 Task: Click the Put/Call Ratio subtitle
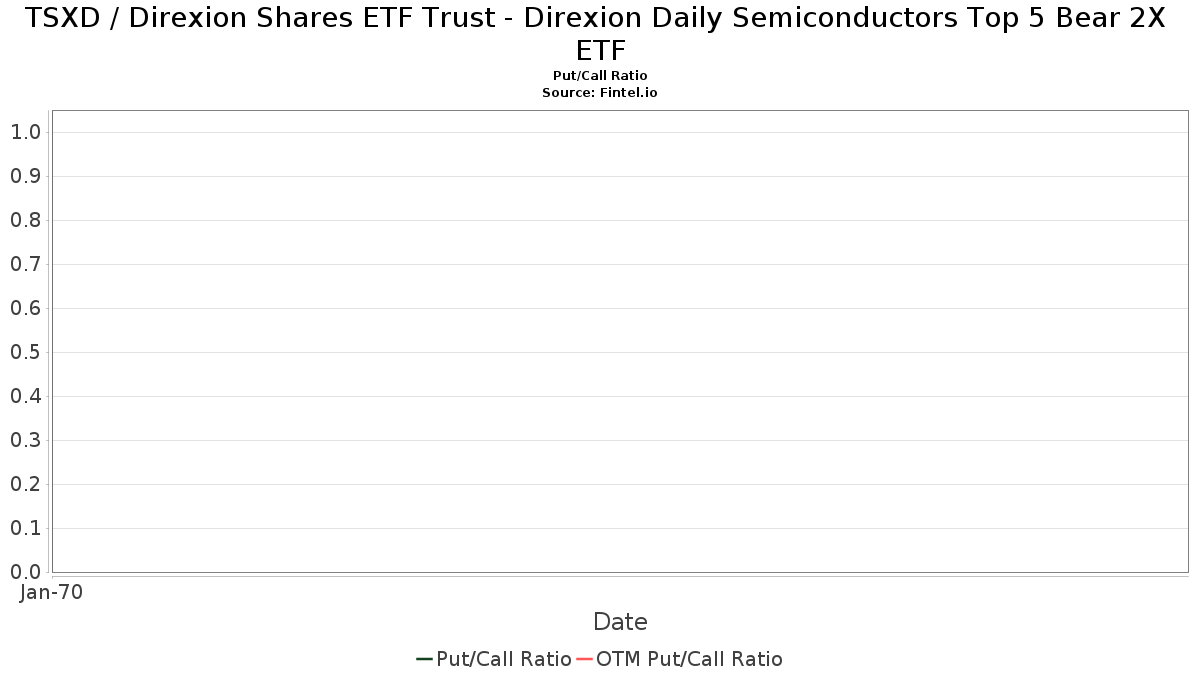[x=600, y=76]
